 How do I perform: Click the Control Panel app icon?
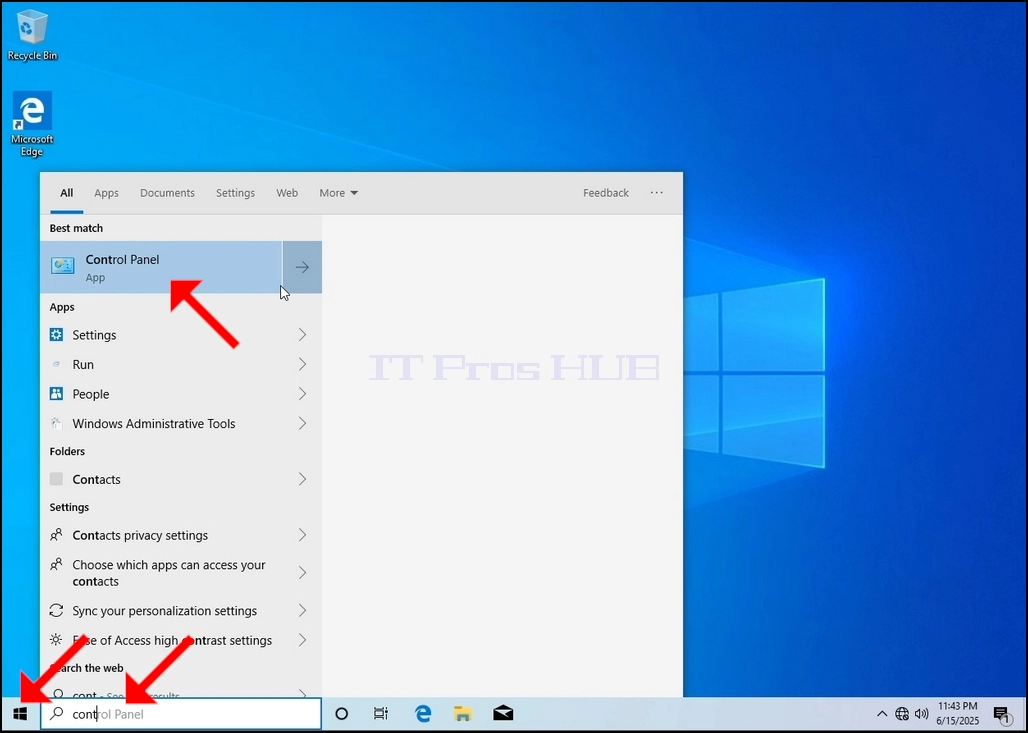tap(63, 266)
